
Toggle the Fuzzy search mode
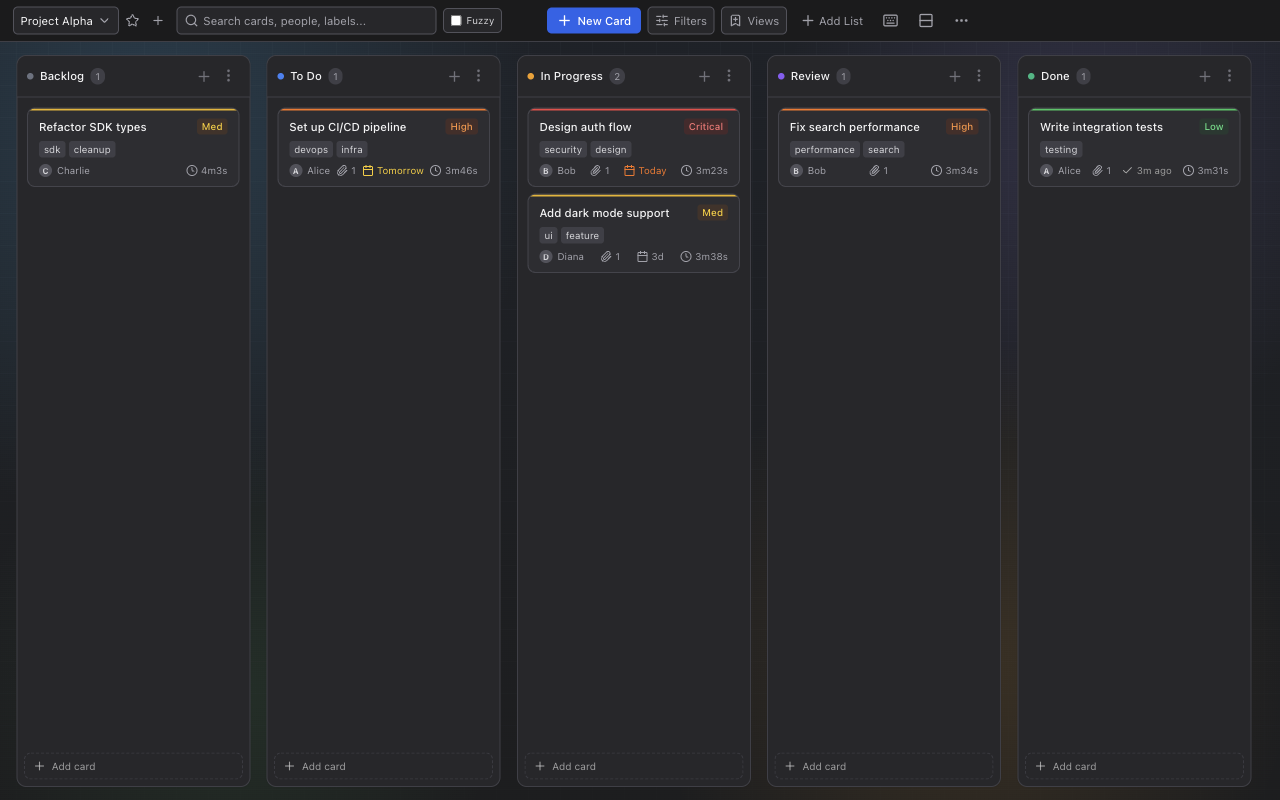coord(472,20)
